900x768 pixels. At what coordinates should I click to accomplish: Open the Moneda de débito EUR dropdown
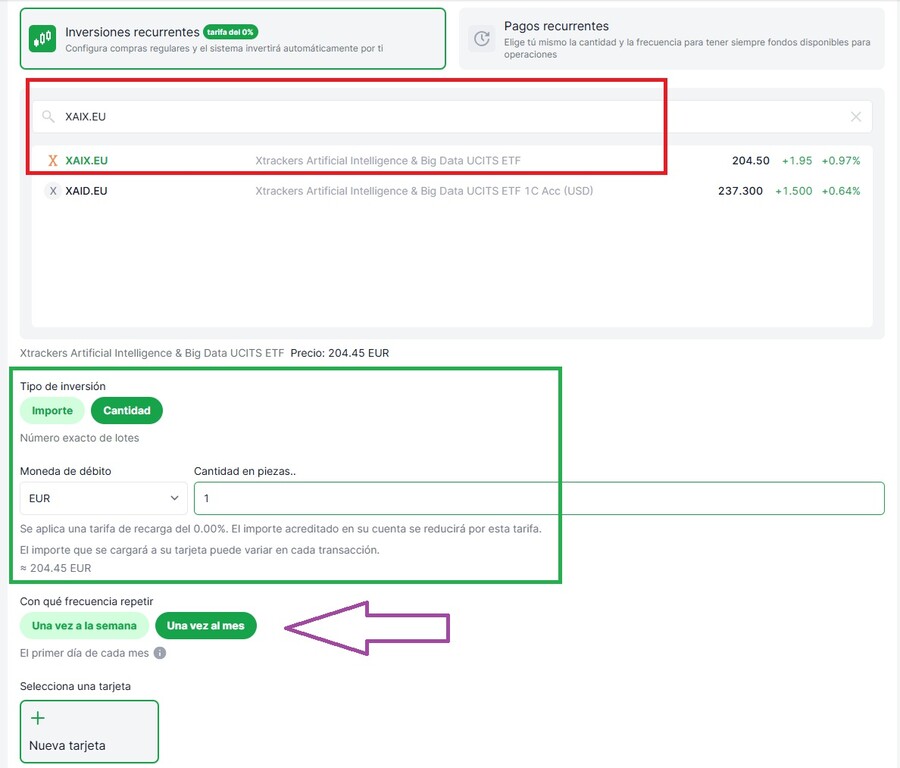click(x=104, y=498)
